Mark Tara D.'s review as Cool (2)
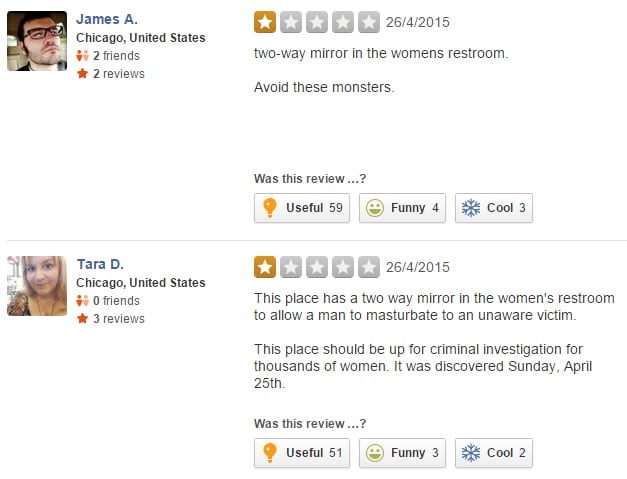Viewport: 627px width, 479px height. [x=494, y=453]
